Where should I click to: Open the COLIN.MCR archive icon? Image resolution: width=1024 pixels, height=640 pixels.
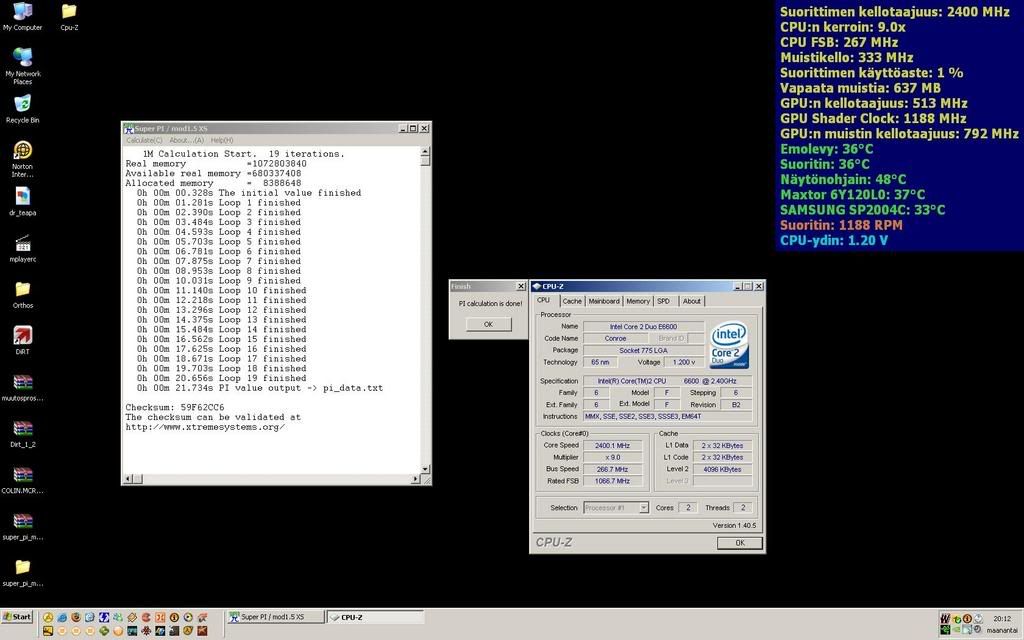click(x=22, y=474)
